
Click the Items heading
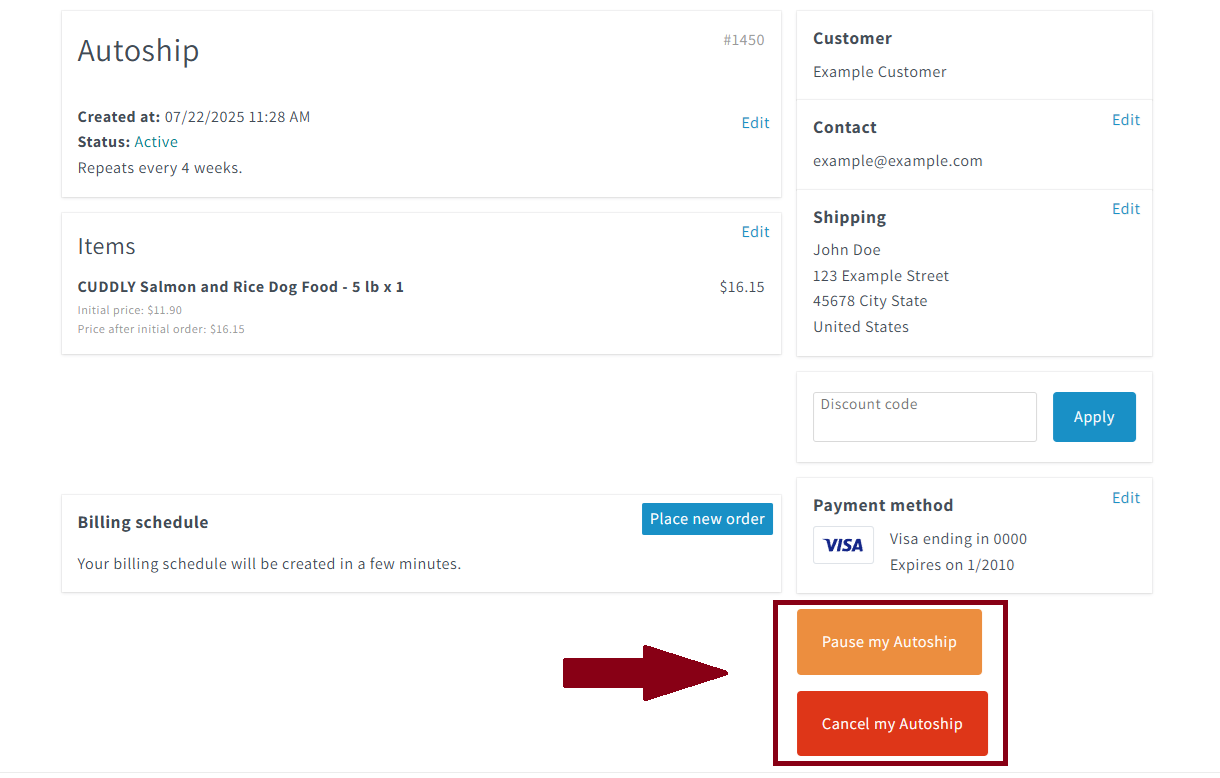[x=106, y=246]
